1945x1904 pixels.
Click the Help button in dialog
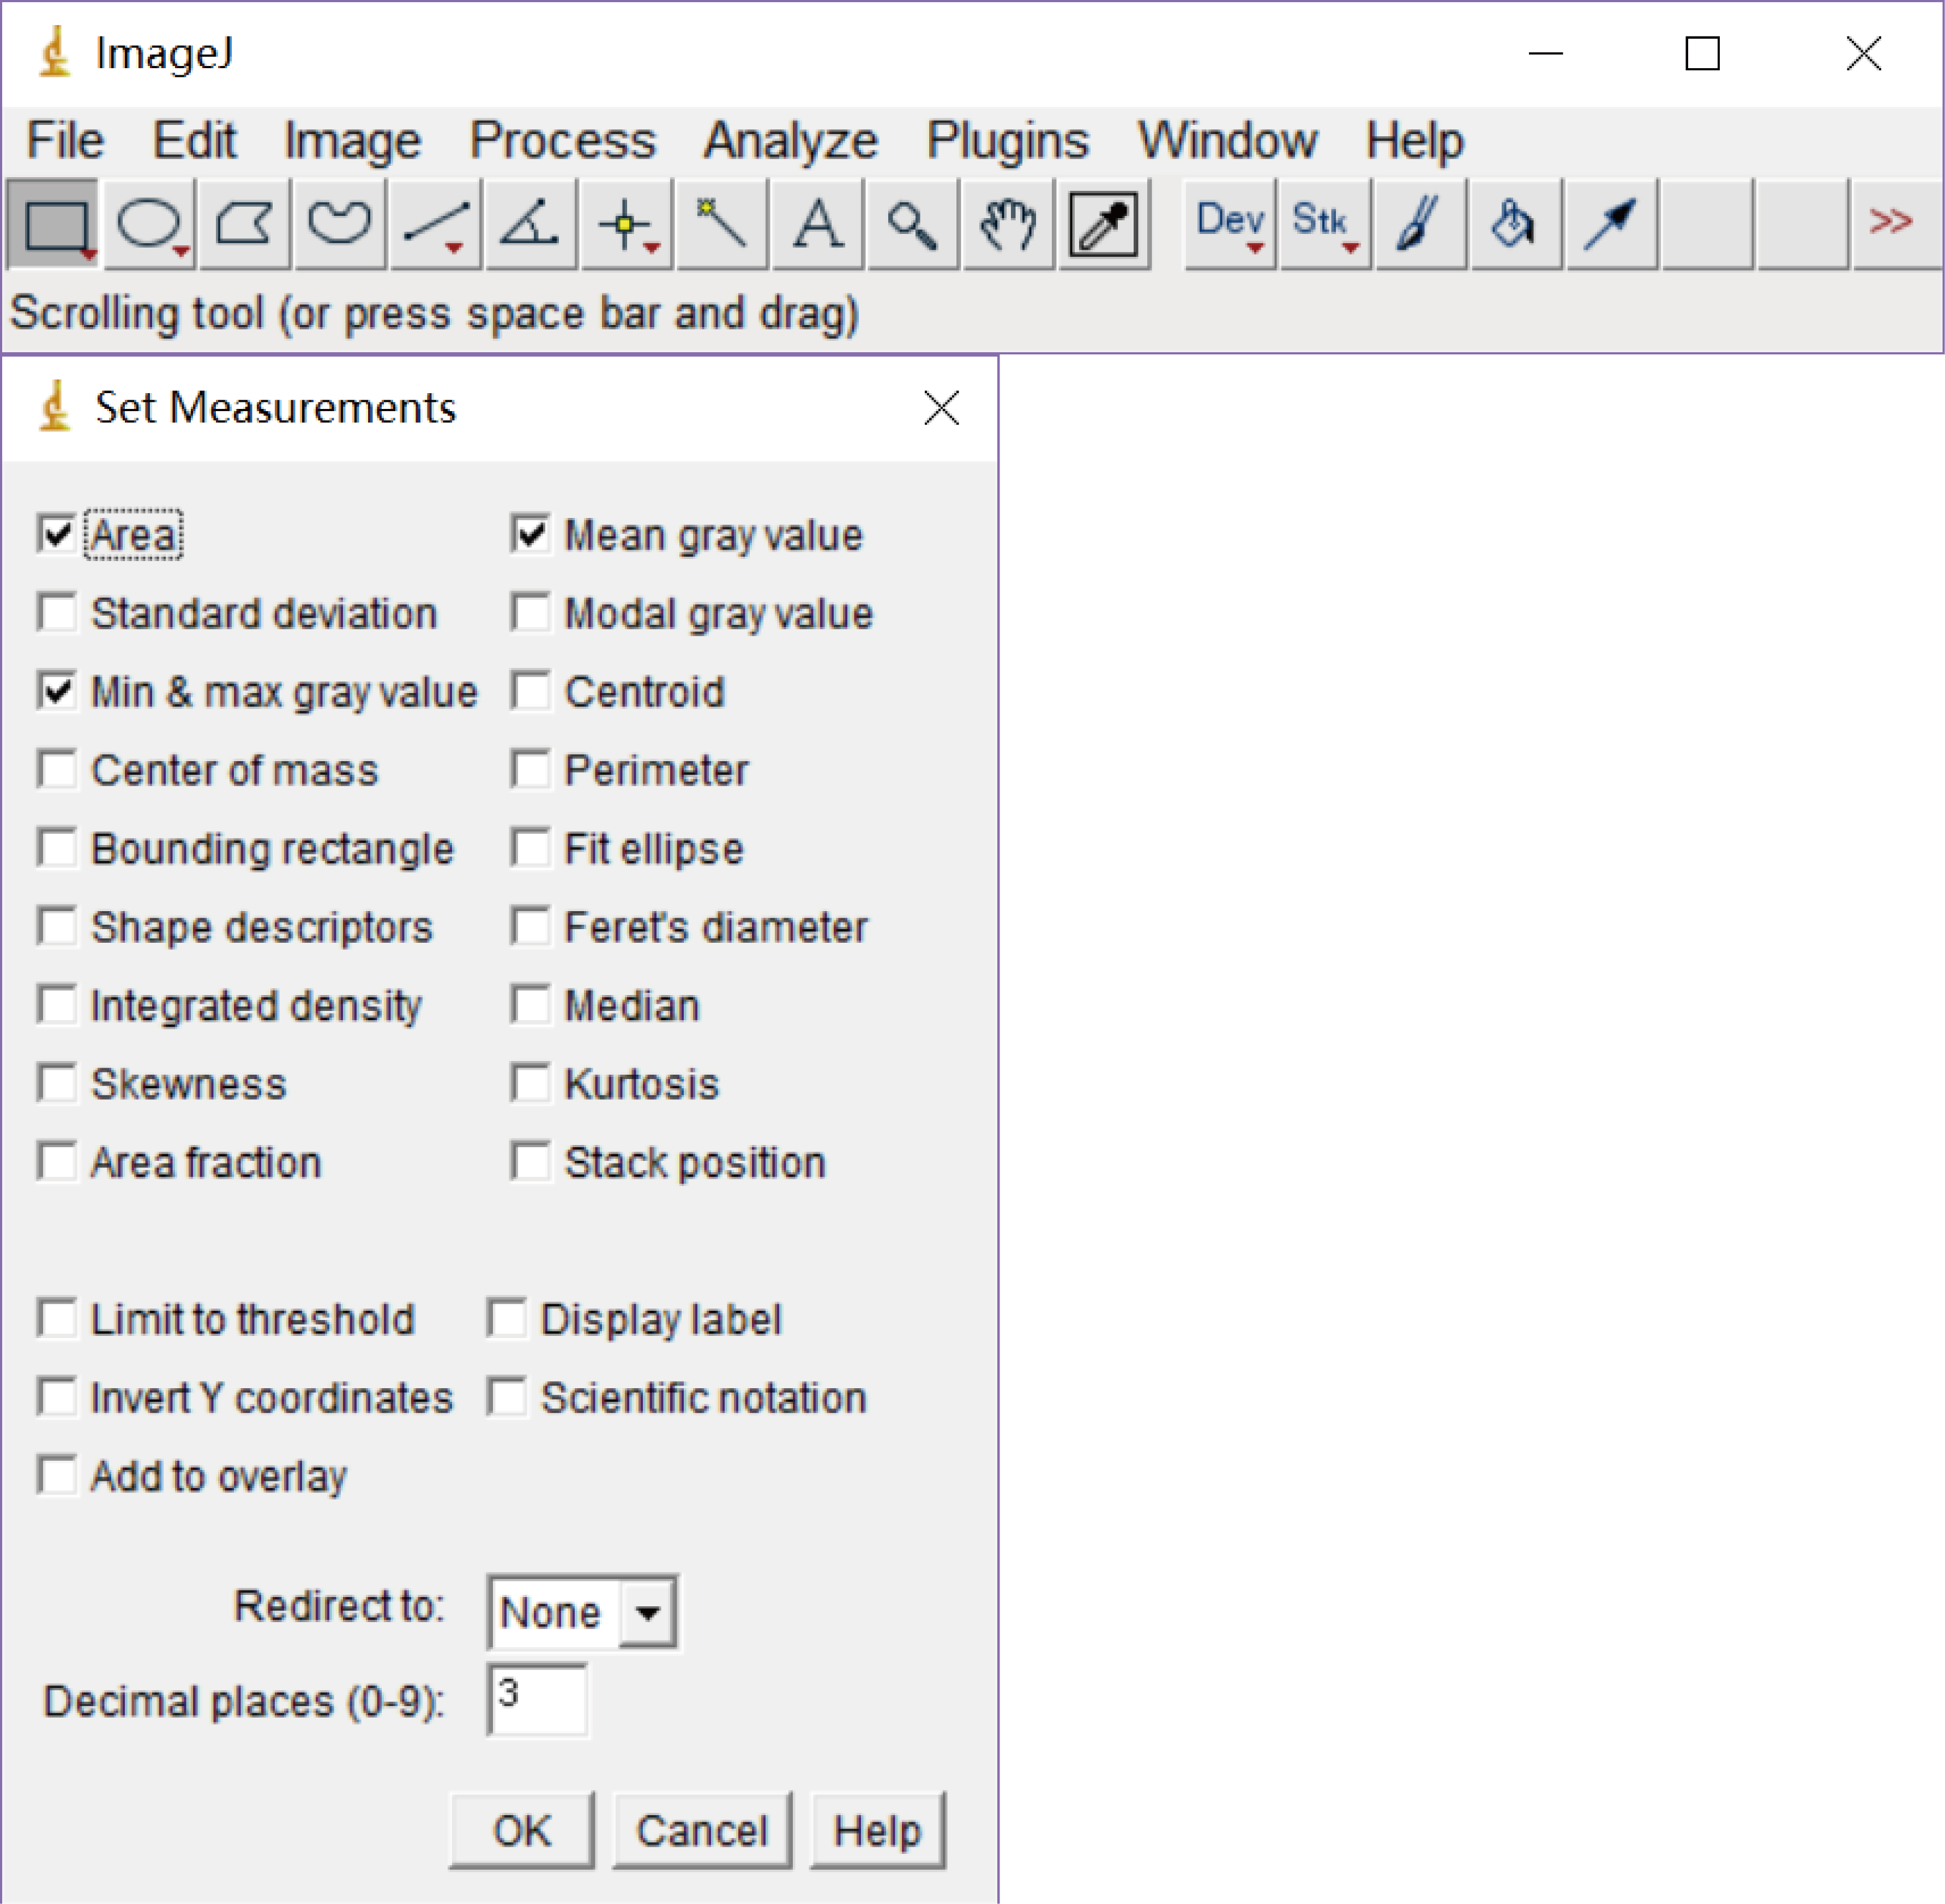click(877, 1830)
